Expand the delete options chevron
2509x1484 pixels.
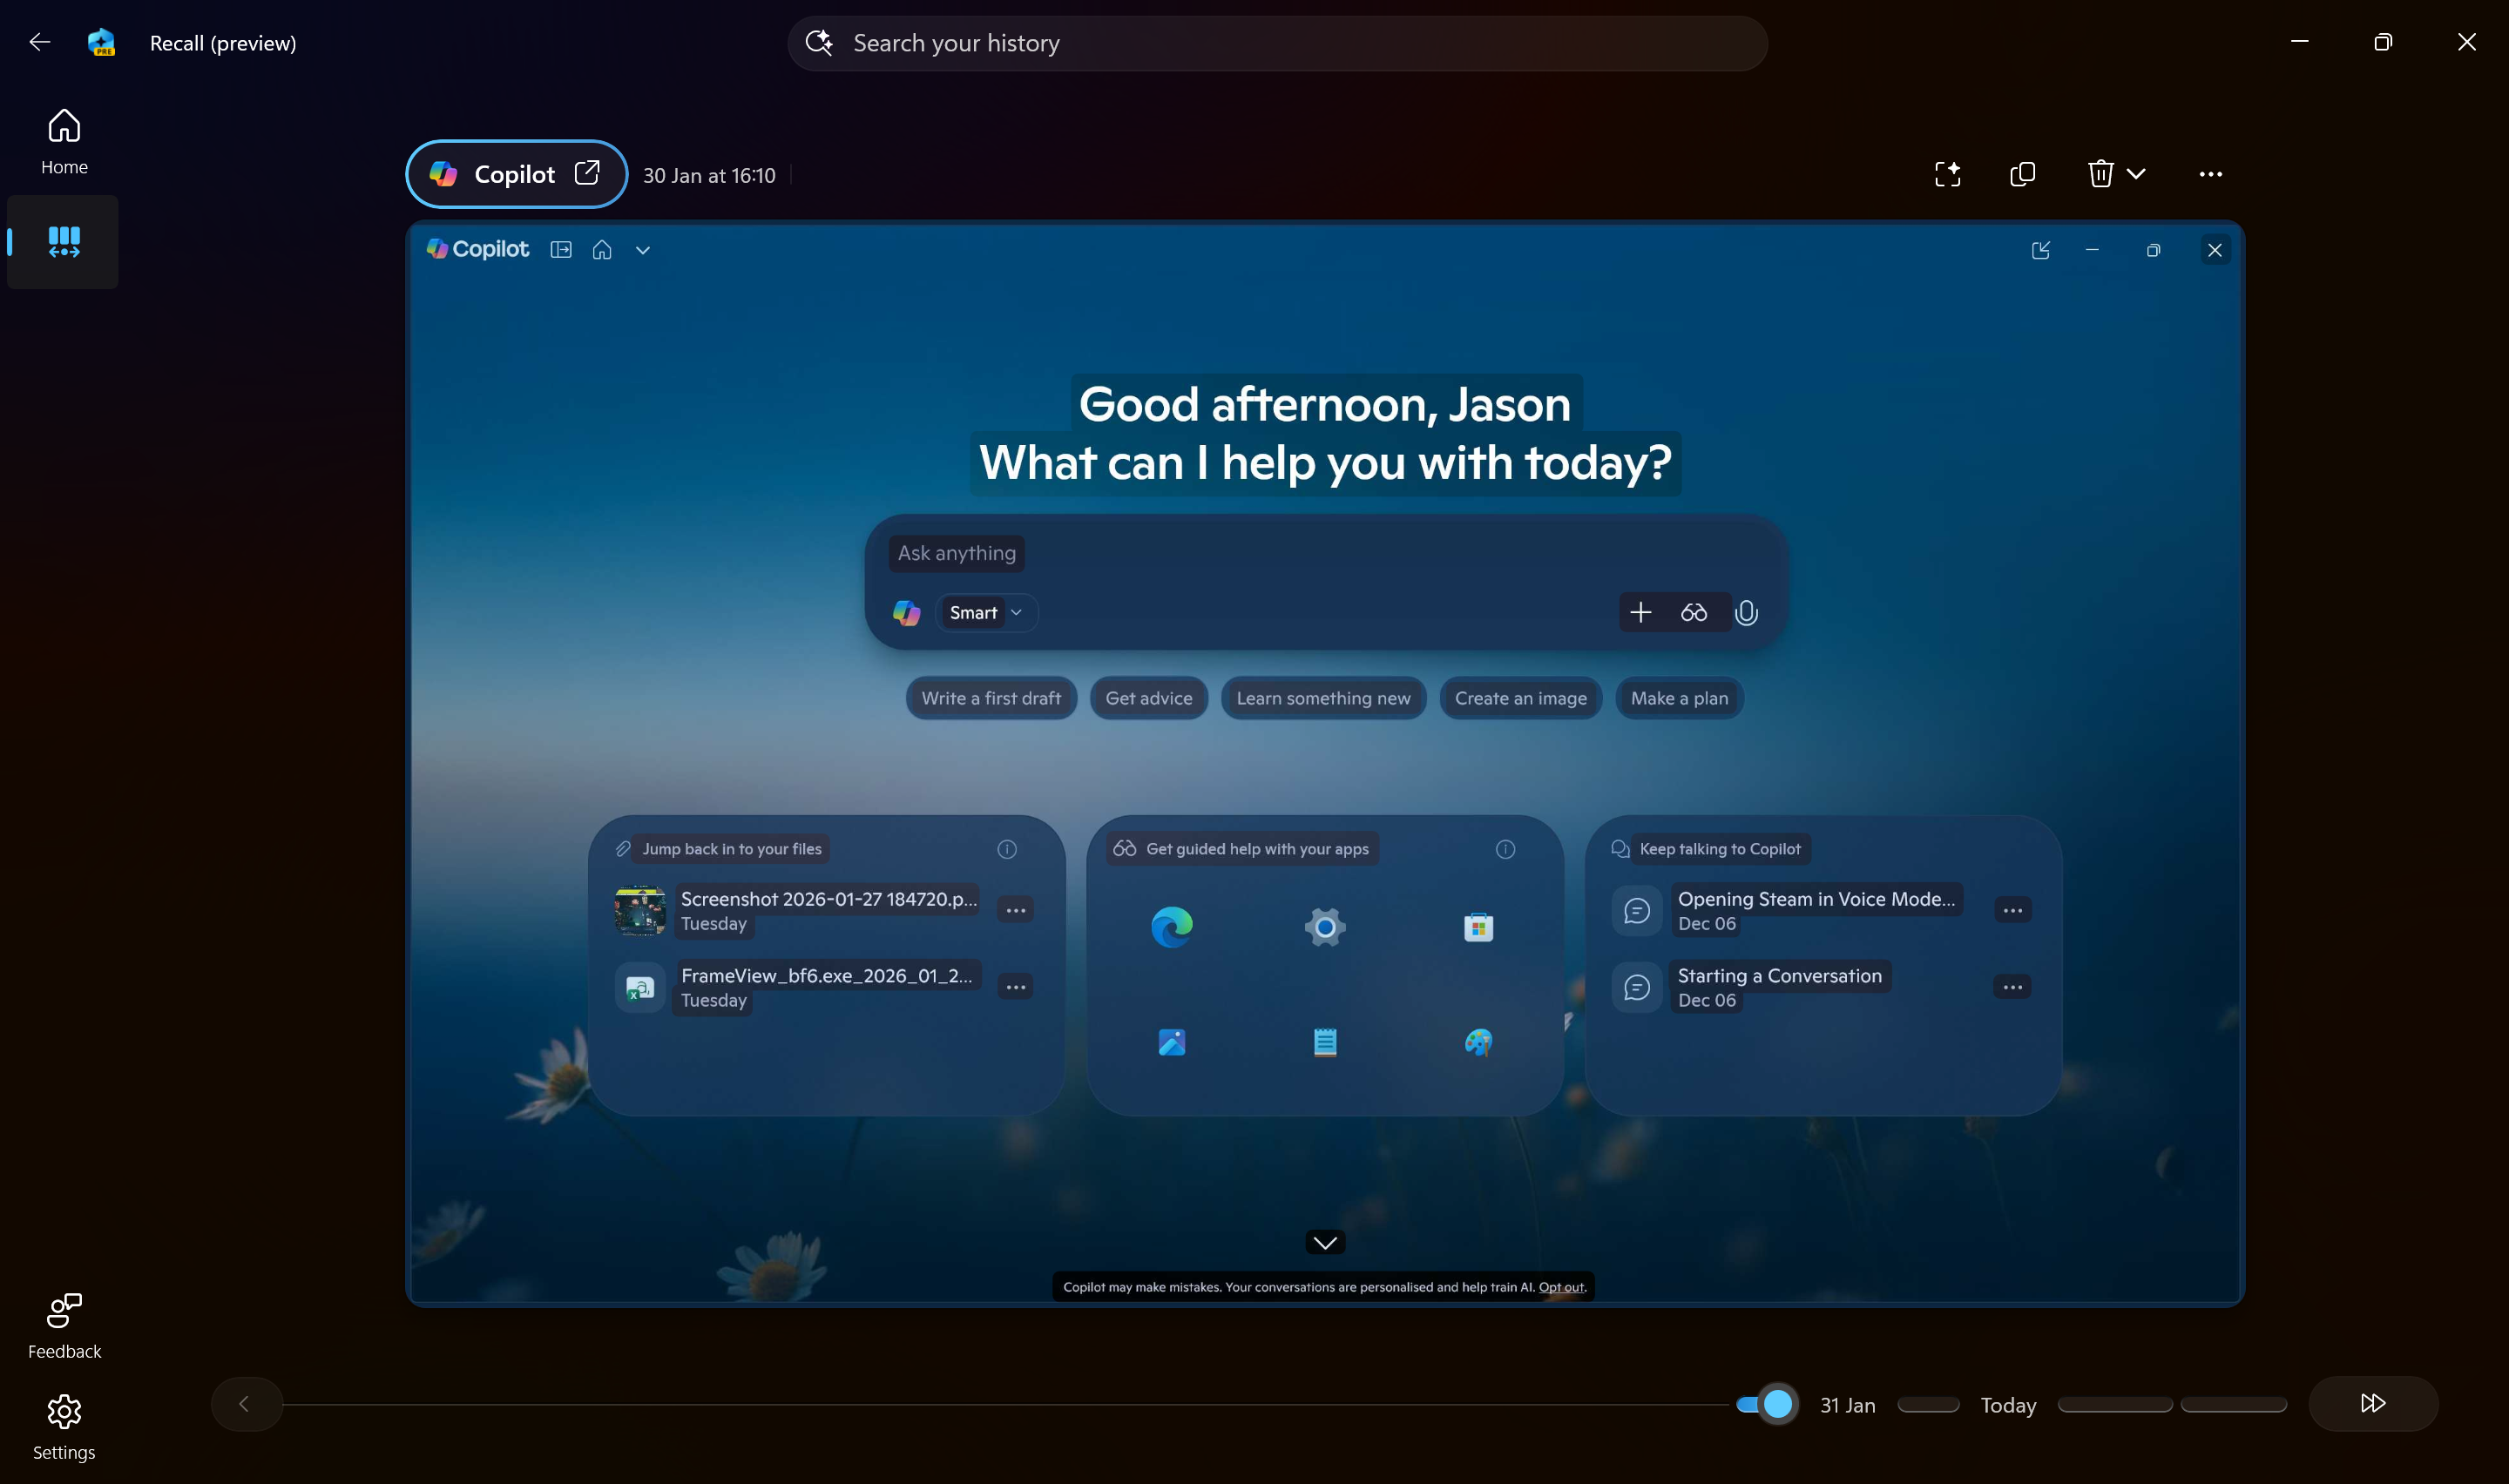point(2136,174)
